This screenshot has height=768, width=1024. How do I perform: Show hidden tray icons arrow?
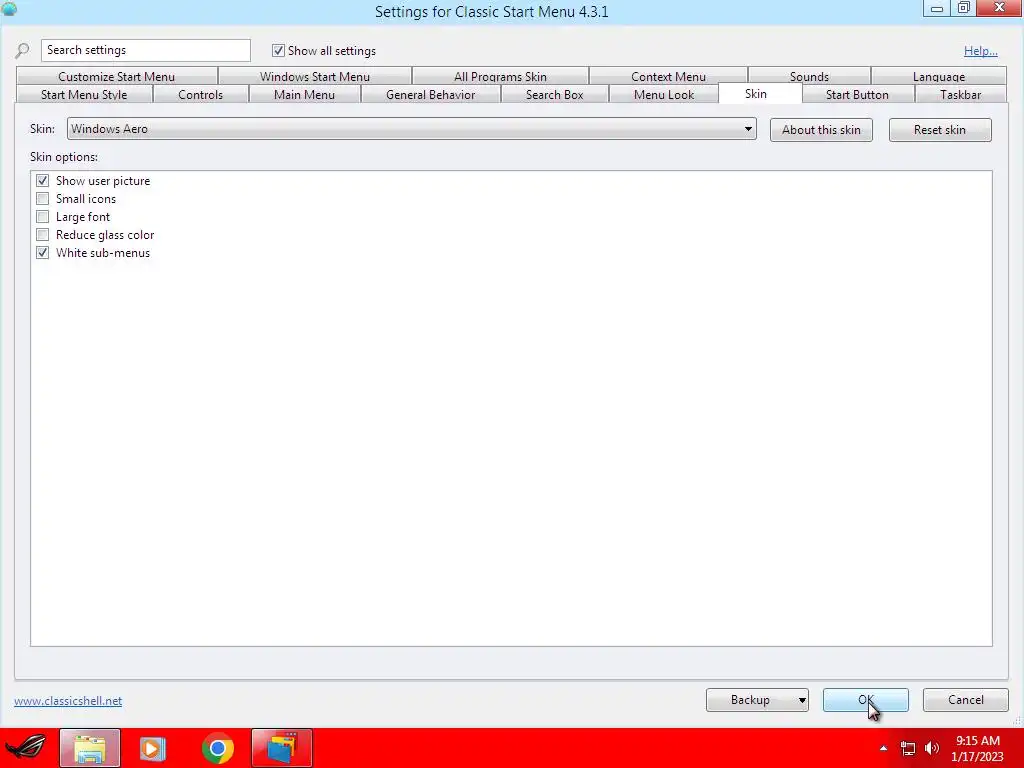tap(884, 748)
